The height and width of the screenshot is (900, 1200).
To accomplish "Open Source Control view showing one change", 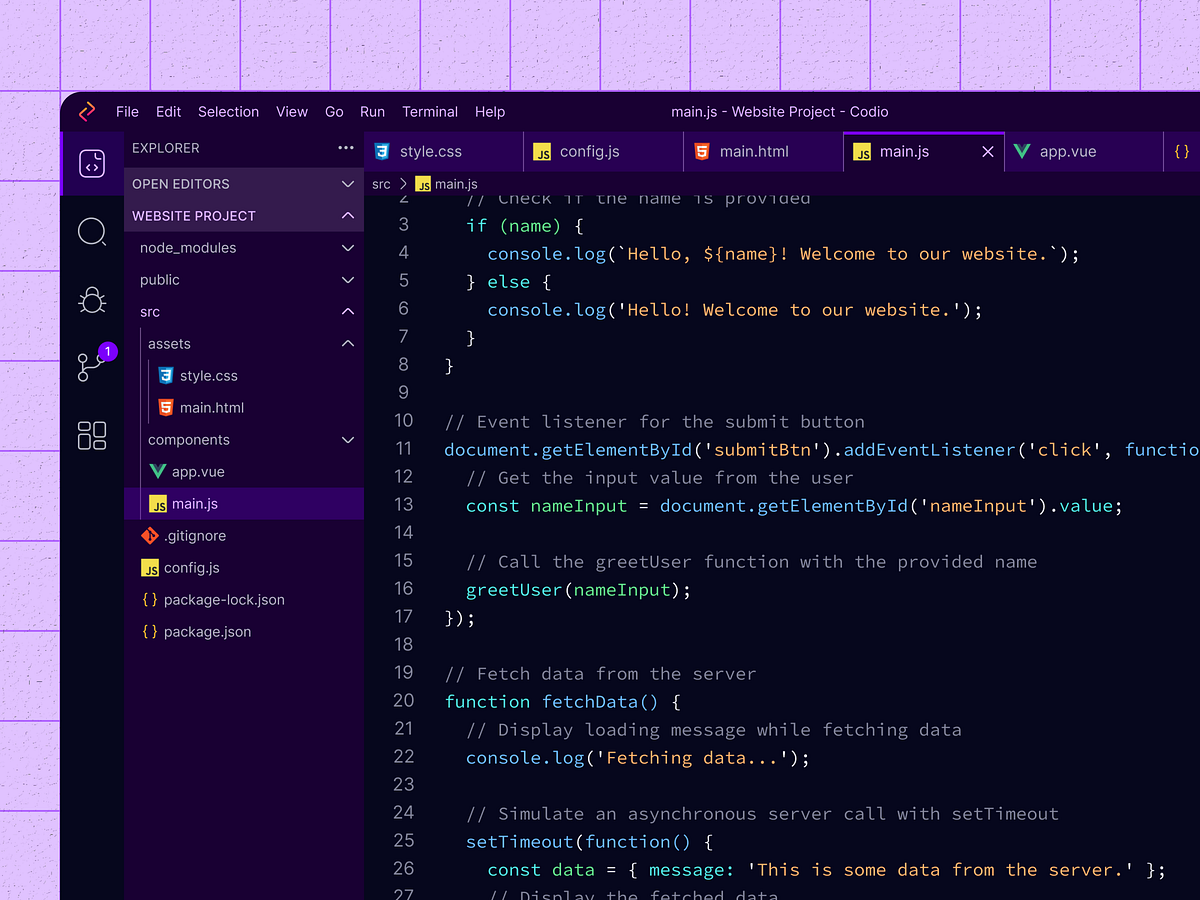I will 92,365.
